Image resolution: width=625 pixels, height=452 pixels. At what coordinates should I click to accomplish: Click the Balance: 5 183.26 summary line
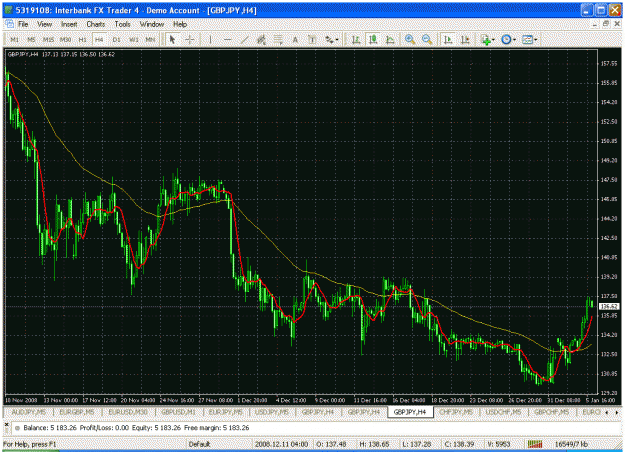click(136, 428)
